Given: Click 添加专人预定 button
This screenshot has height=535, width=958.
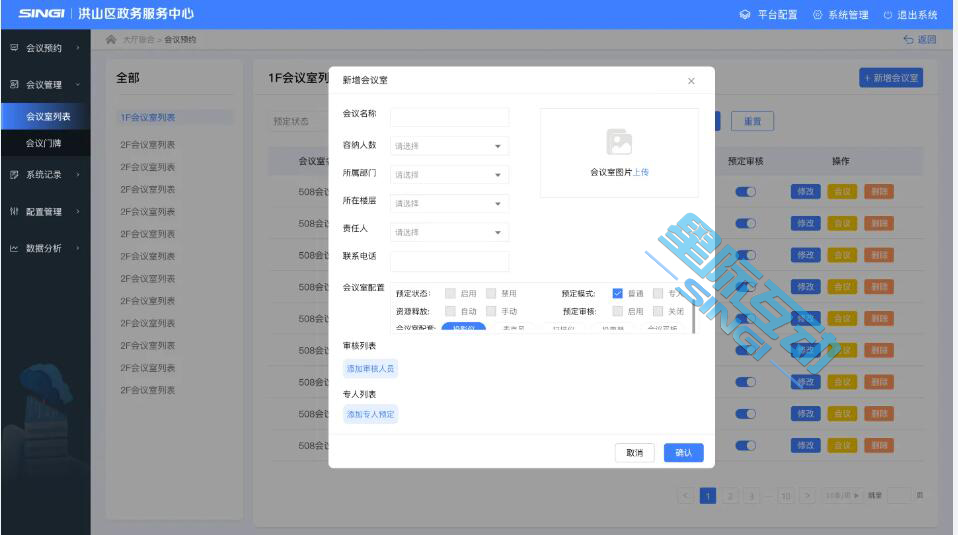Looking at the screenshot, I should click(x=370, y=414).
